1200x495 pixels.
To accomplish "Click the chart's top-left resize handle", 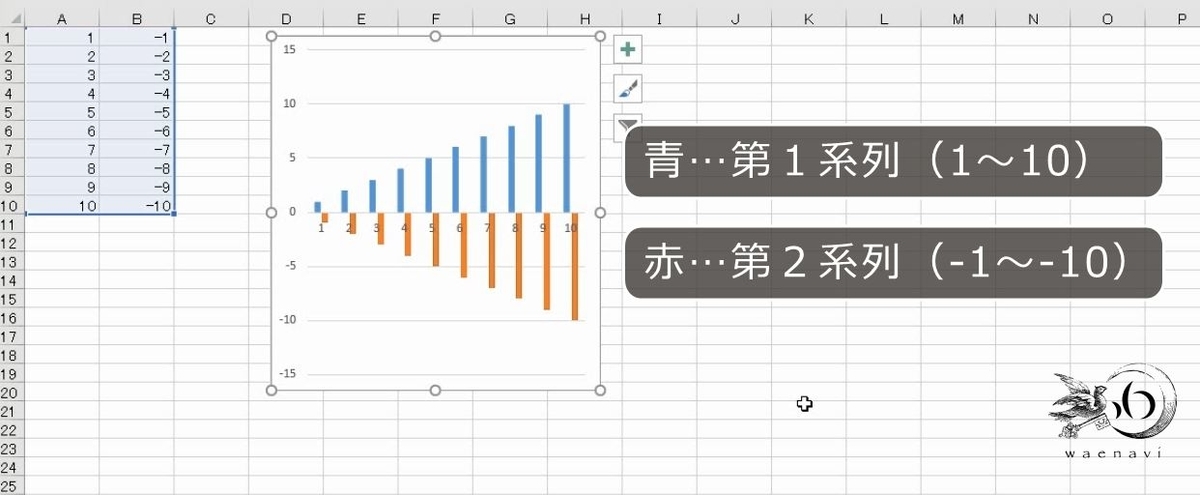I will pyautogui.click(x=271, y=36).
